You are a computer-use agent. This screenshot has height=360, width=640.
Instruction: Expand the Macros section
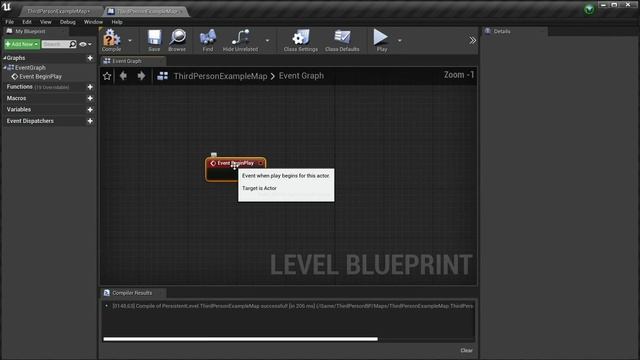[16, 98]
